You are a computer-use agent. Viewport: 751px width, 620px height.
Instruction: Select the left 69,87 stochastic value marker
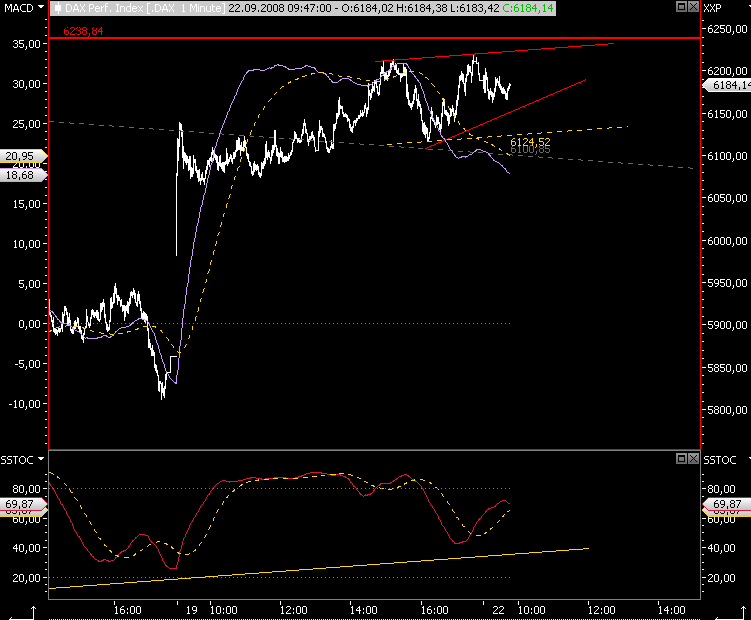tap(23, 504)
